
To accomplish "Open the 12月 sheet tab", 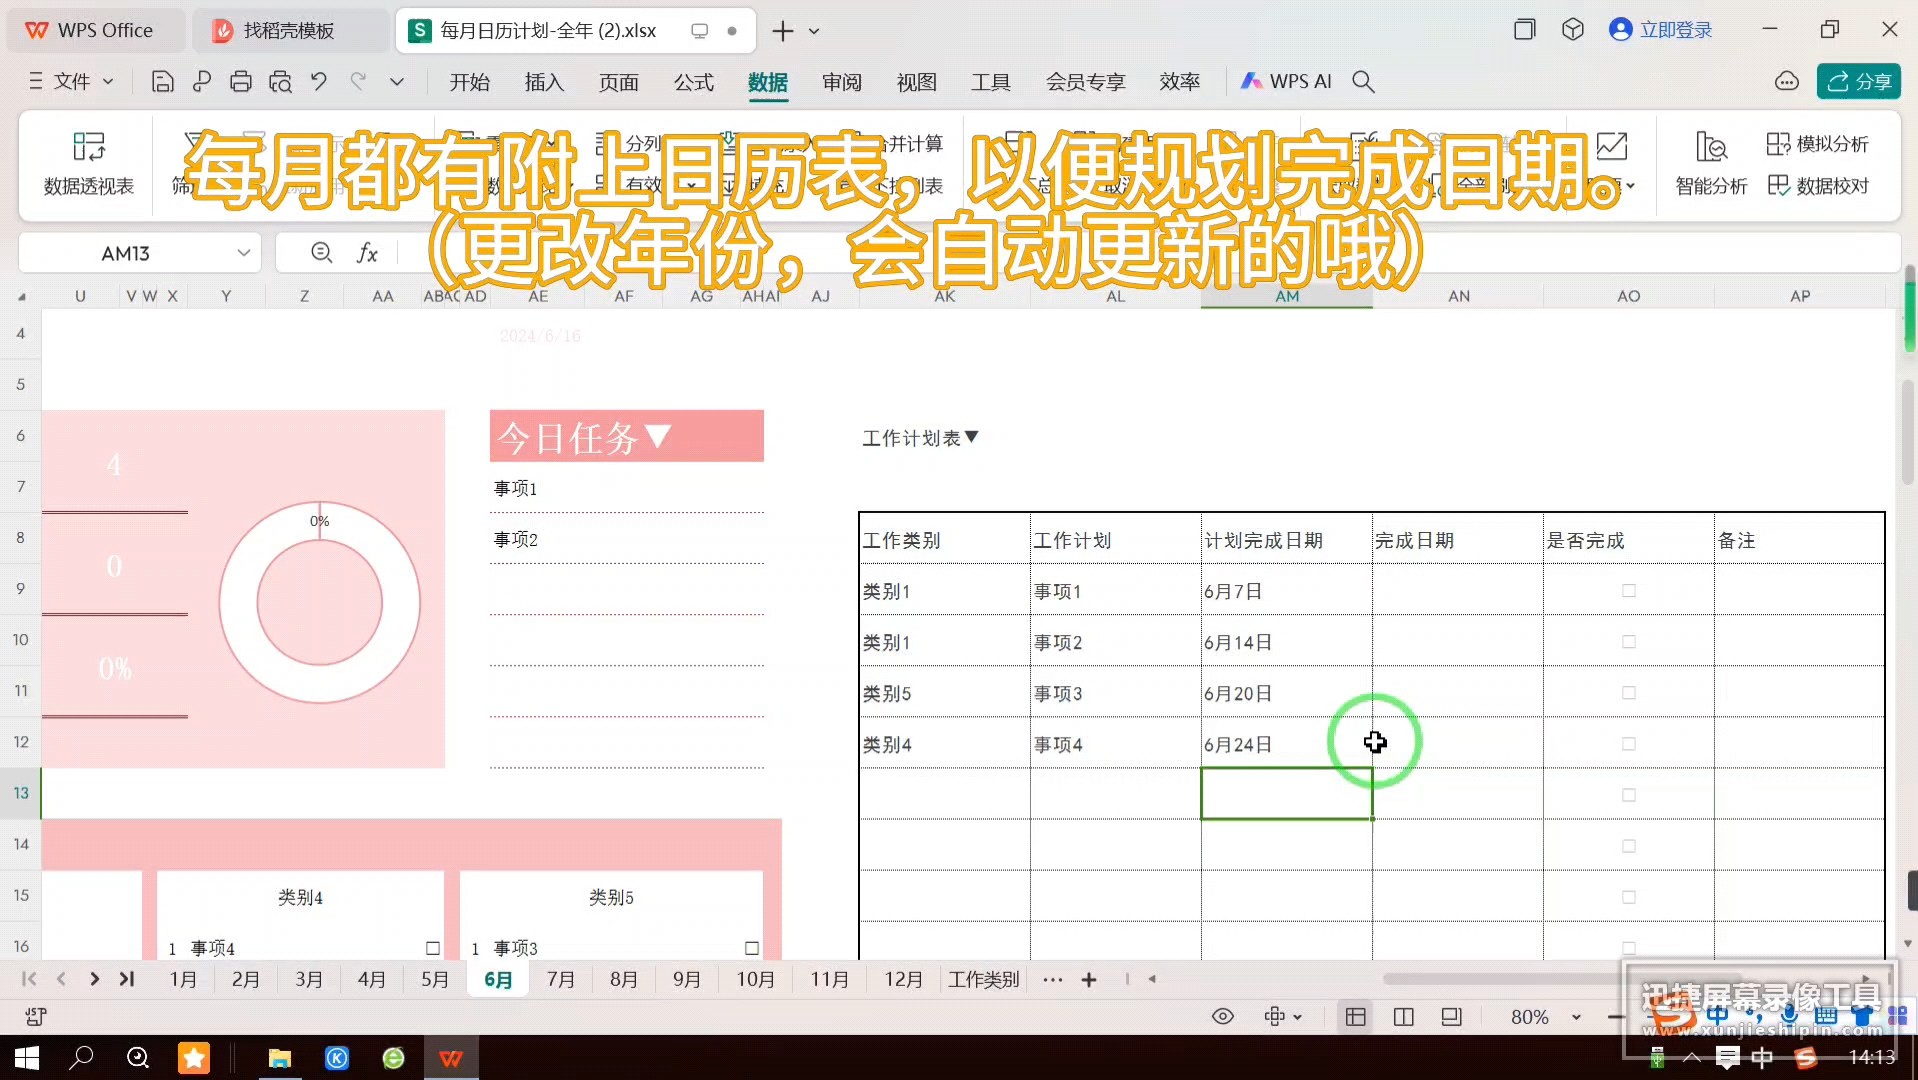I will (x=901, y=979).
